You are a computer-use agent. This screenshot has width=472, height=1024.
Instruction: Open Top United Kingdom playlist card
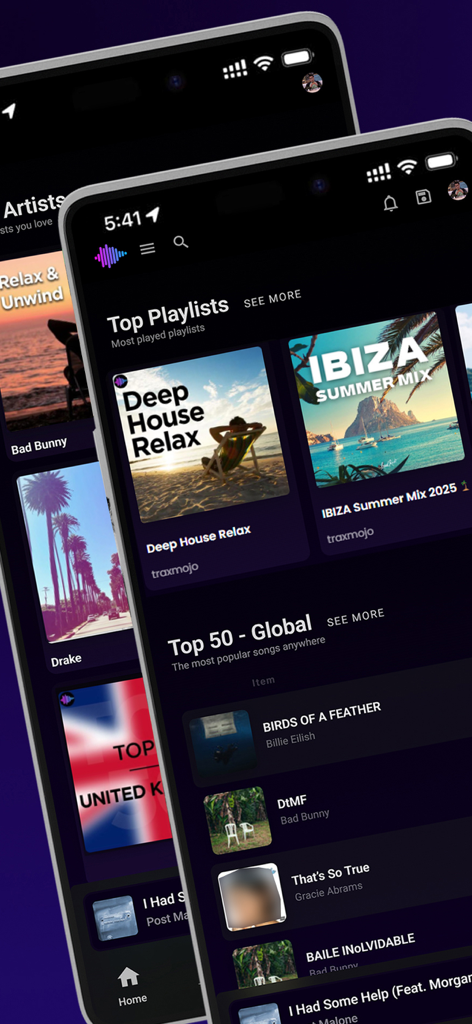click(114, 765)
